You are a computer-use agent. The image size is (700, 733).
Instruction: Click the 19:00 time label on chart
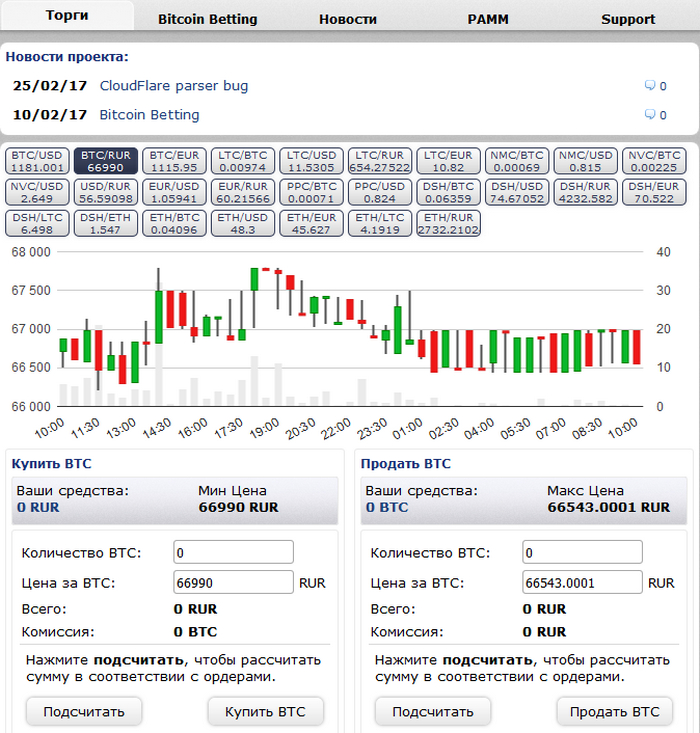[265, 428]
